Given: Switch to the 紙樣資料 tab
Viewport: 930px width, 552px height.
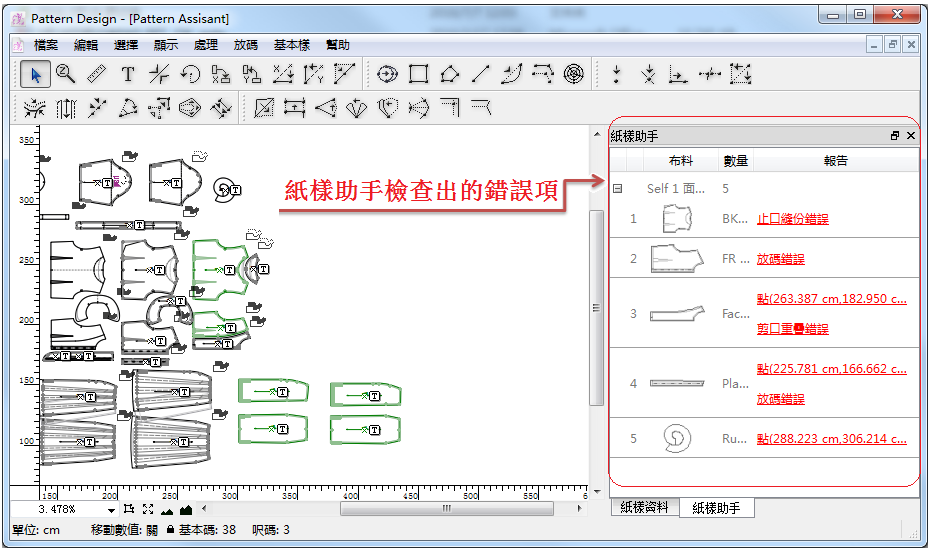Looking at the screenshot, I should 644,508.
